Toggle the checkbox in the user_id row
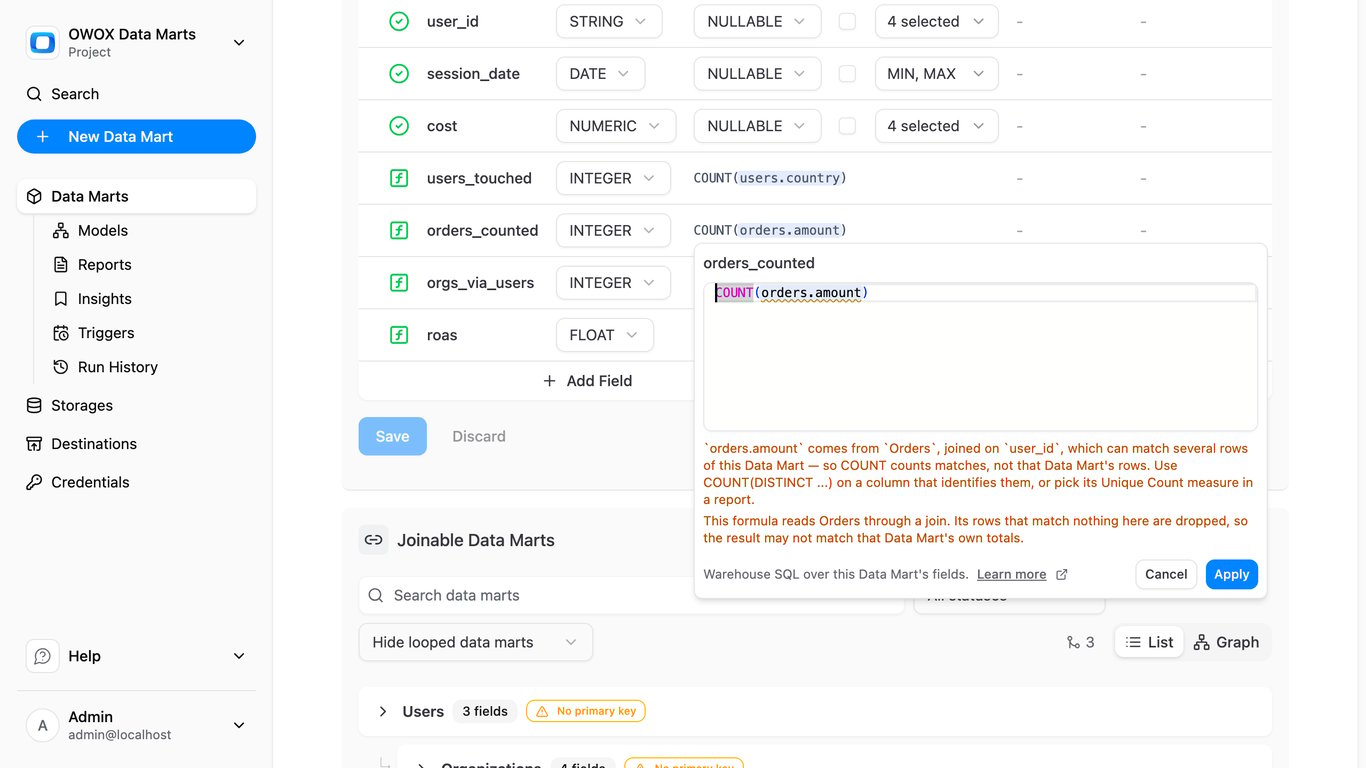The image size is (1366, 768). (847, 21)
